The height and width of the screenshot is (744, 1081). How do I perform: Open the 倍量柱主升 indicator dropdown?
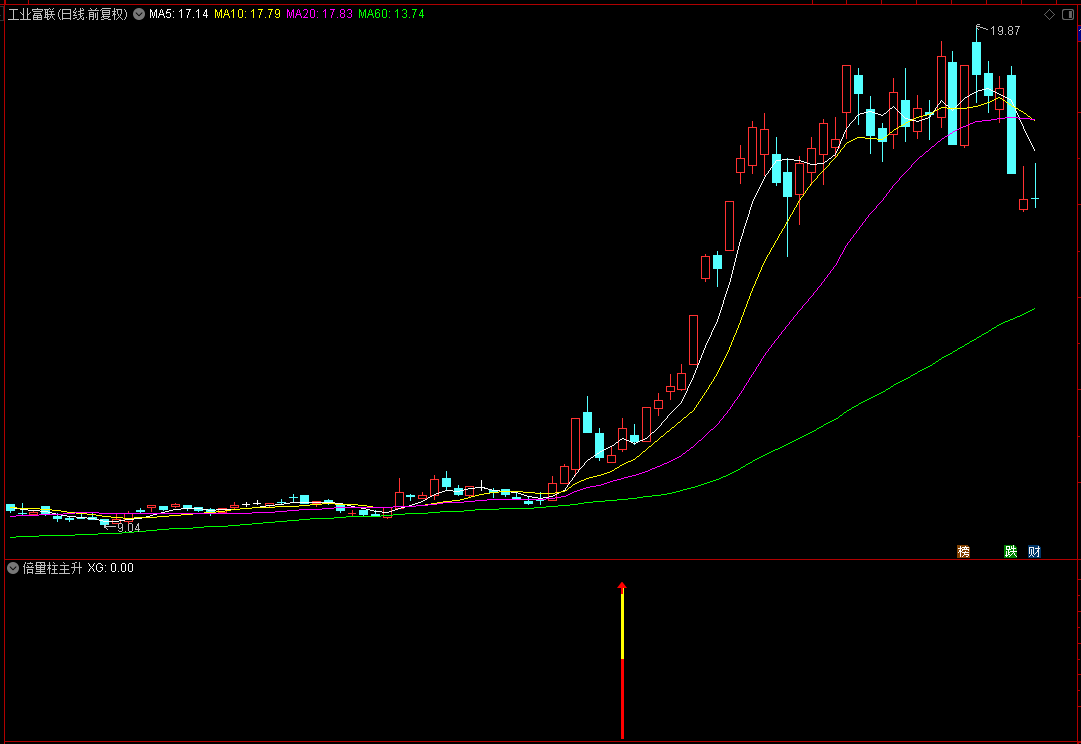pyautogui.click(x=13, y=568)
